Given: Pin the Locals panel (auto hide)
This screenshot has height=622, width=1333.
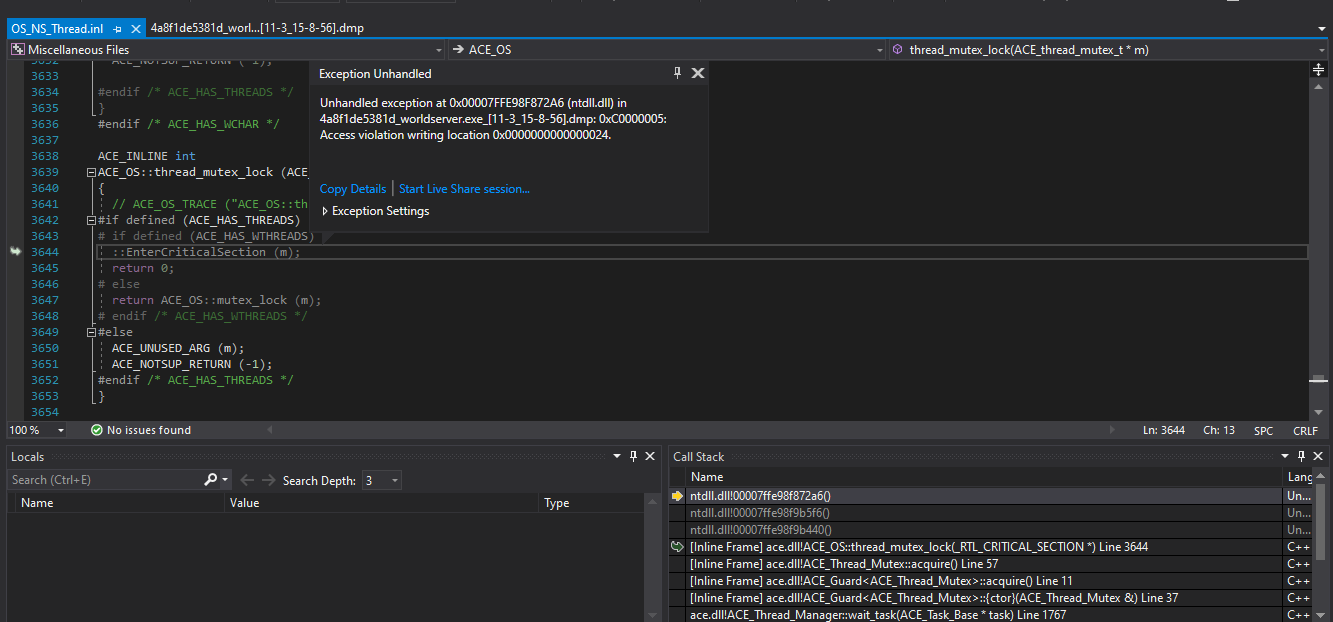Looking at the screenshot, I should [x=633, y=456].
